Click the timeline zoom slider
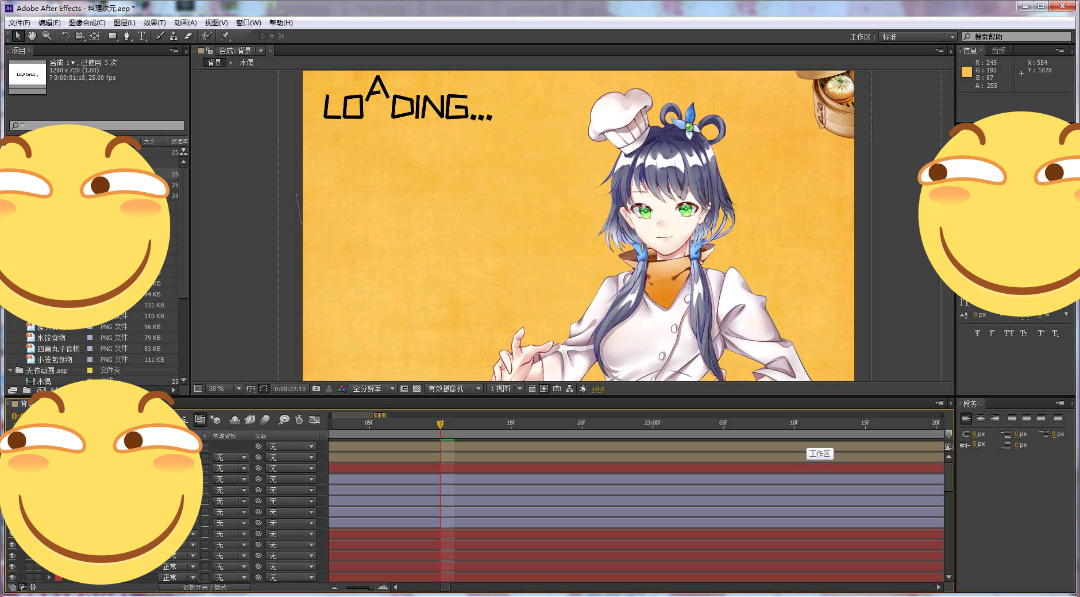The image size is (1080, 597). pyautogui.click(x=358, y=587)
